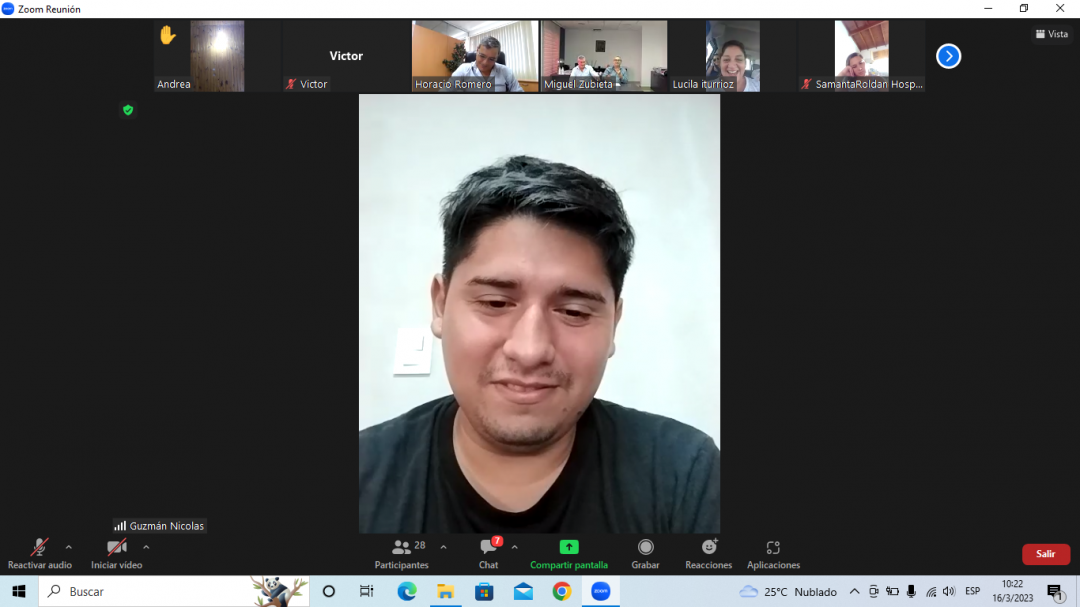Open the Chat panel
Image resolution: width=1080 pixels, height=607 pixels.
489,554
